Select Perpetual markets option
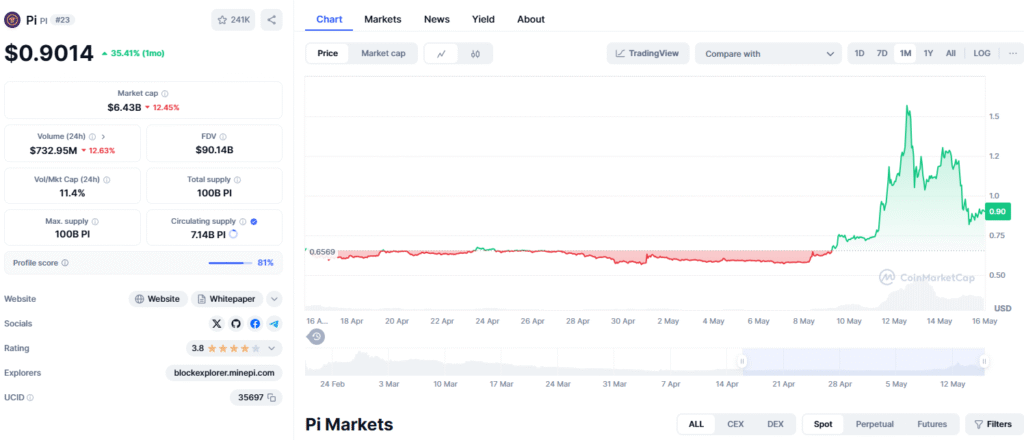Screen dimensions: 1024x440 [x=874, y=424]
